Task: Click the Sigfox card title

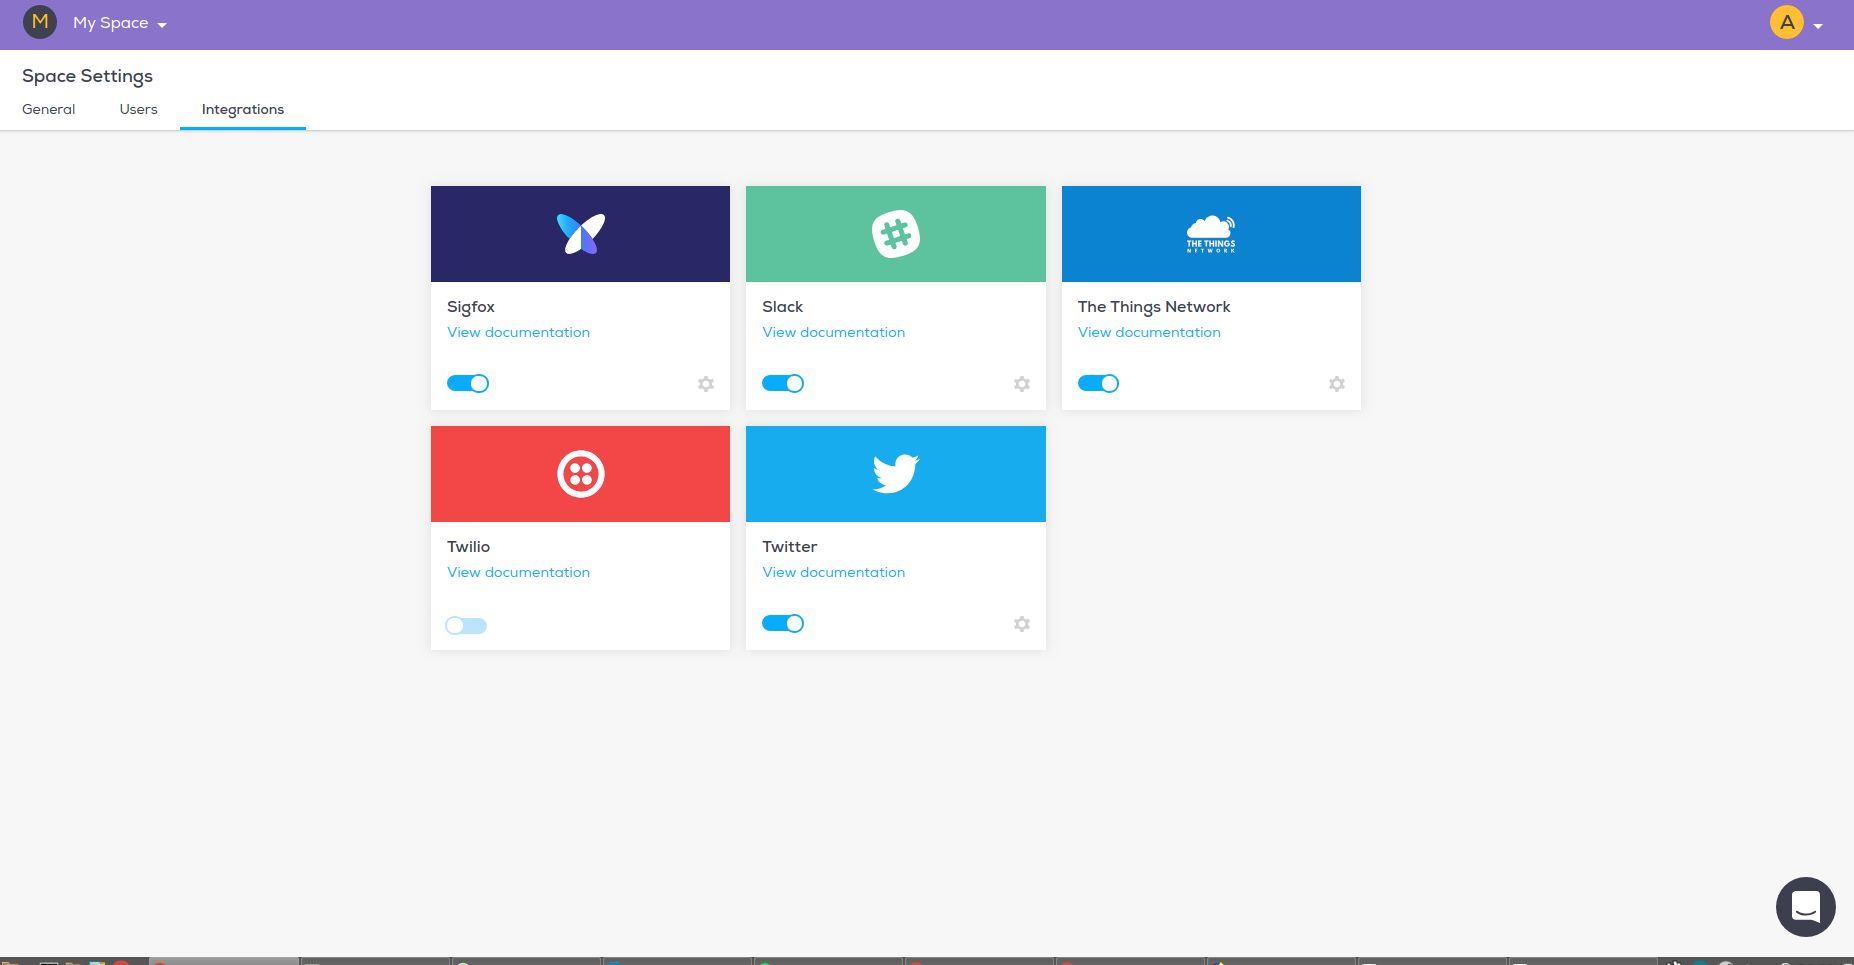Action: point(471,307)
